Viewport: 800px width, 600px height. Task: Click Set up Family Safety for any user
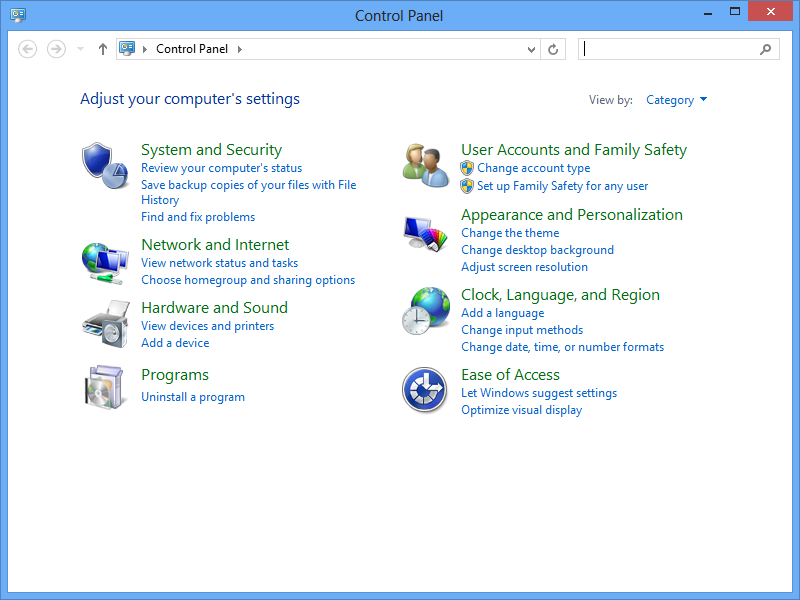[x=562, y=186]
